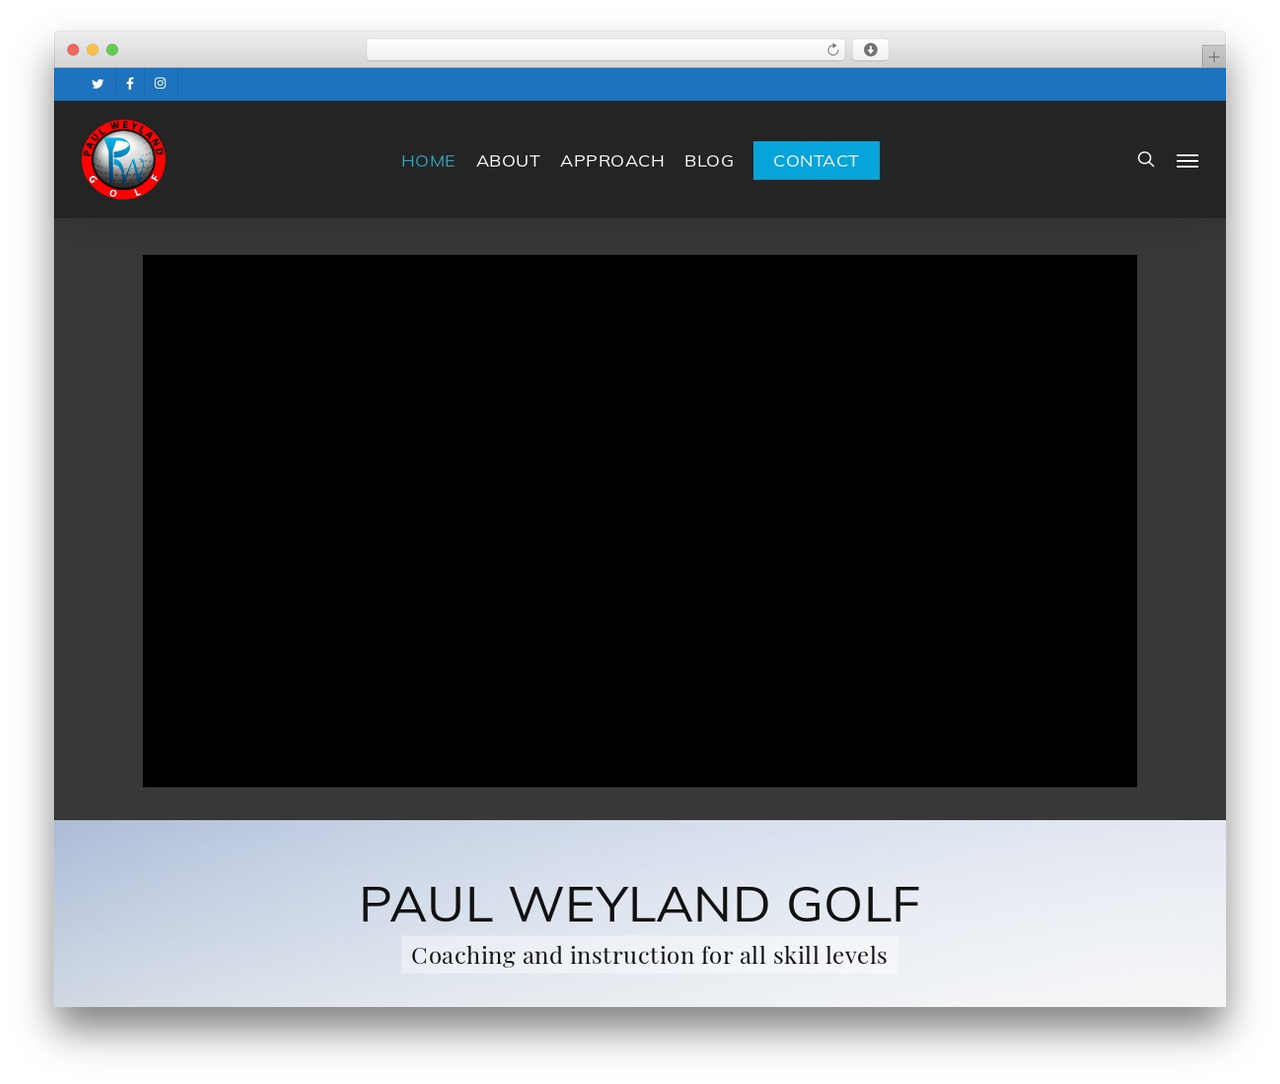The image size is (1280, 1084).
Task: Open a new browser tab
Action: point(1213,57)
